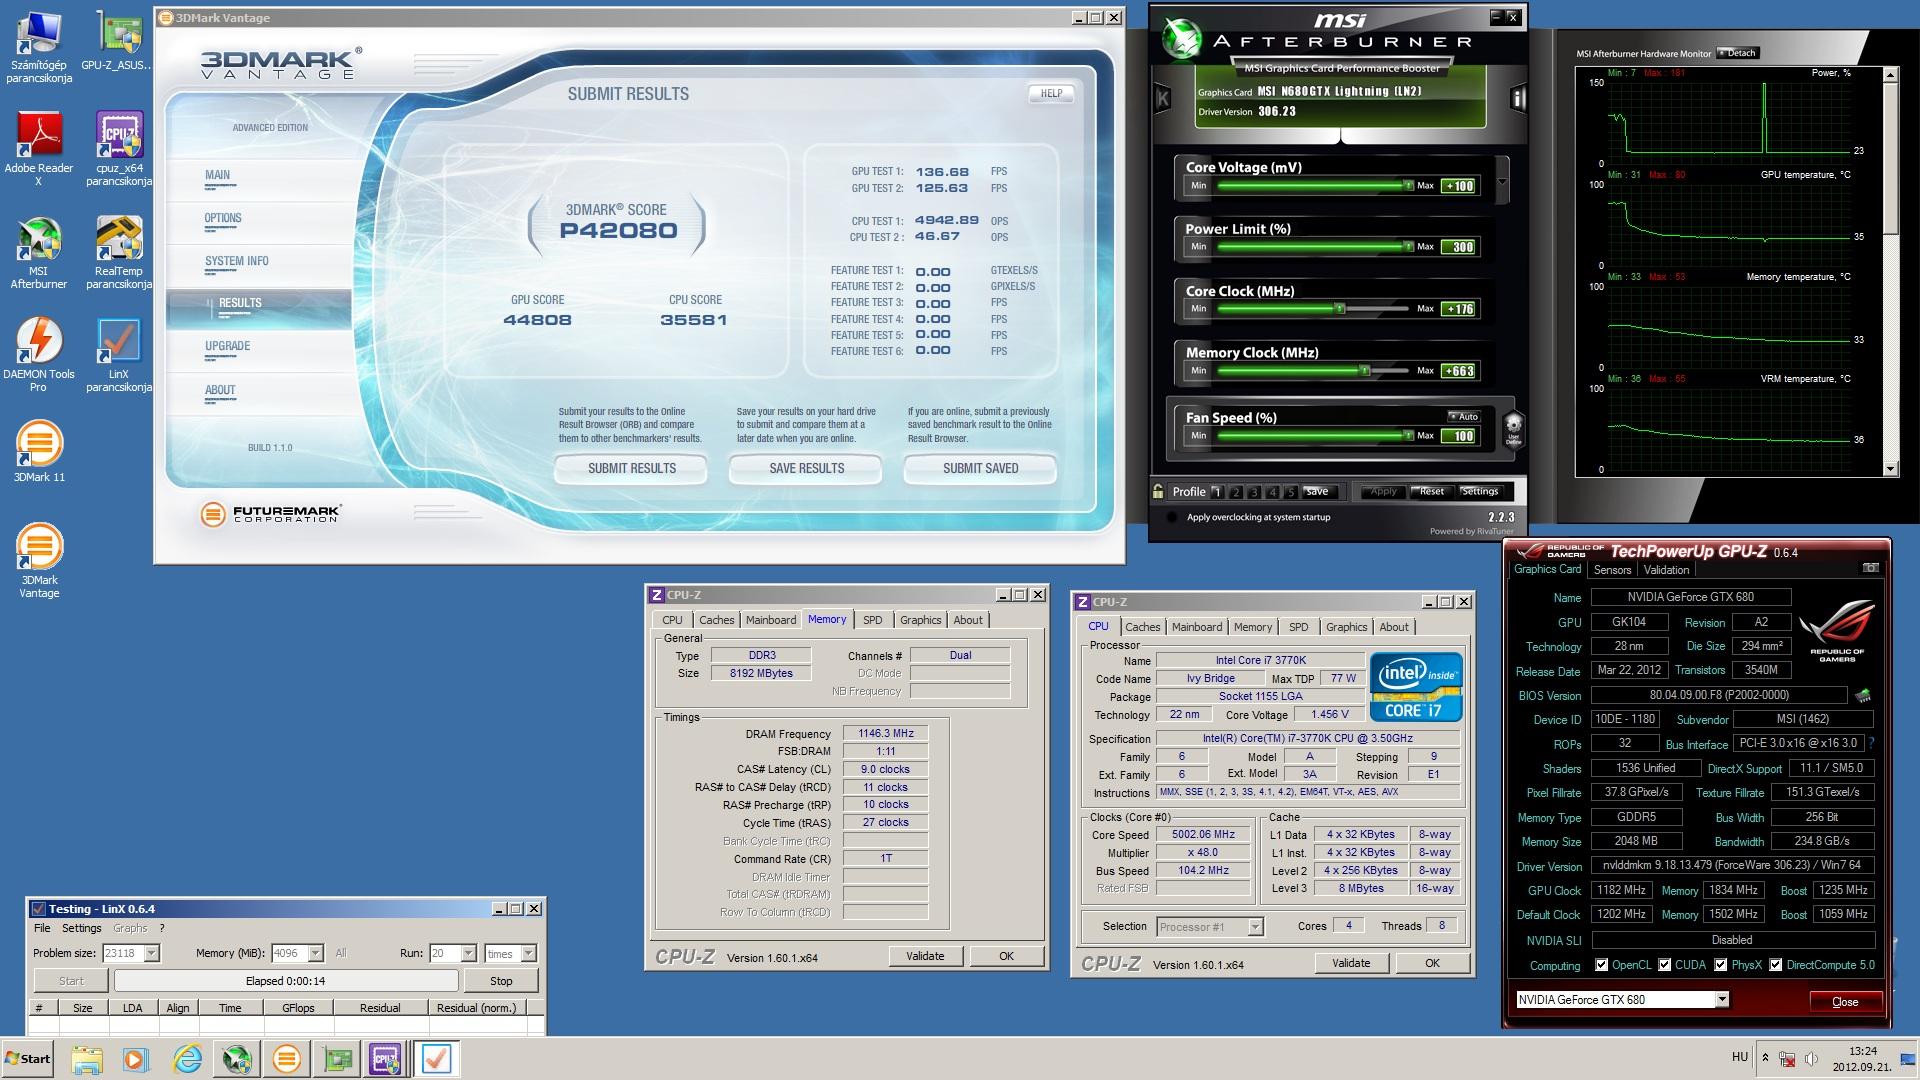Open LinX File menu
Image resolution: width=1920 pixels, height=1080 pixels.
click(x=42, y=928)
